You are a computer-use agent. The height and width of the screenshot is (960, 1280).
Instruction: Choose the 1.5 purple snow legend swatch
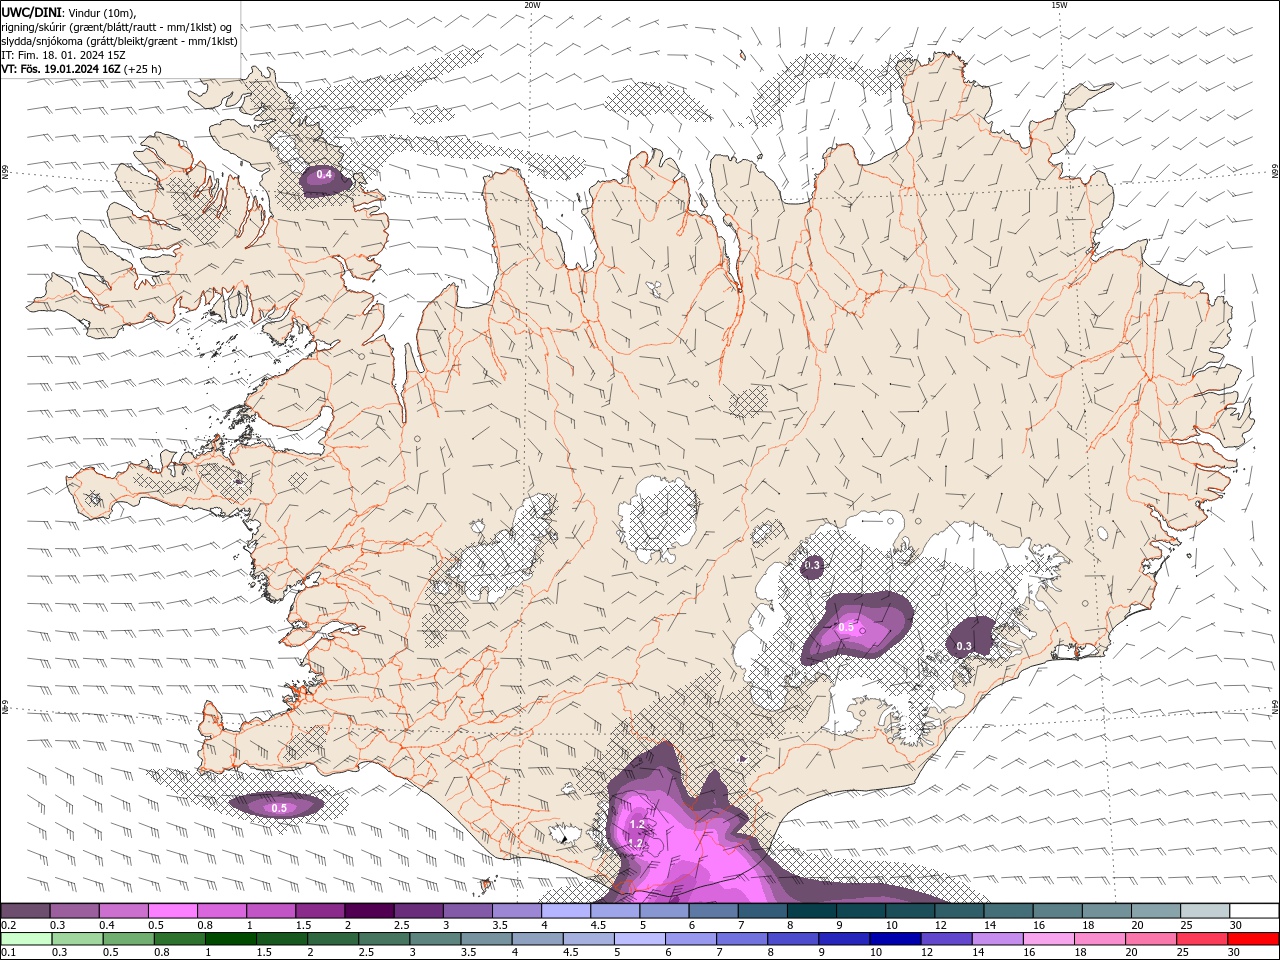(320, 911)
